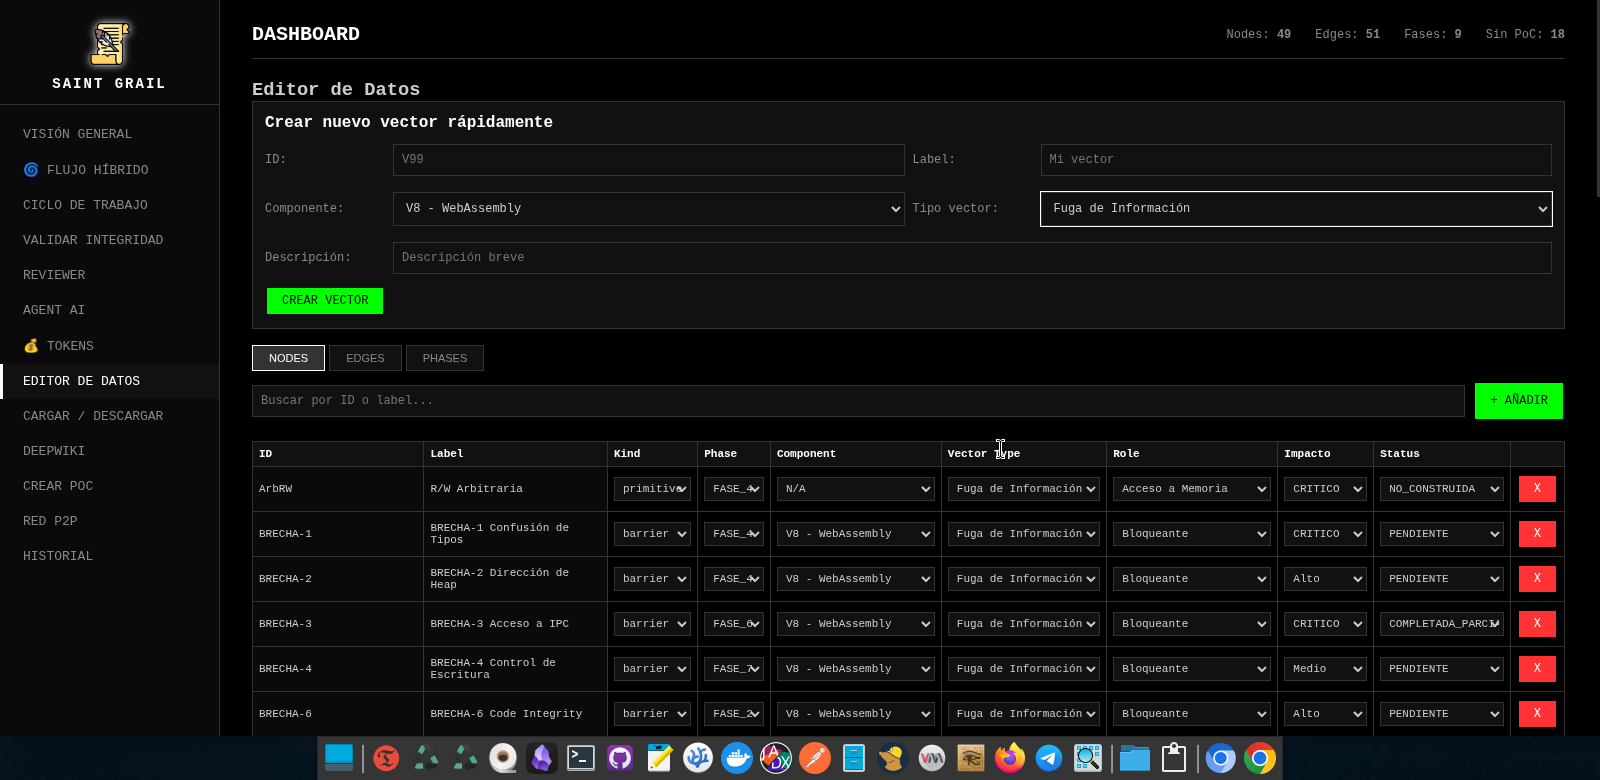
Task: Launch GitHub Desktop from the dock
Action: point(620,759)
